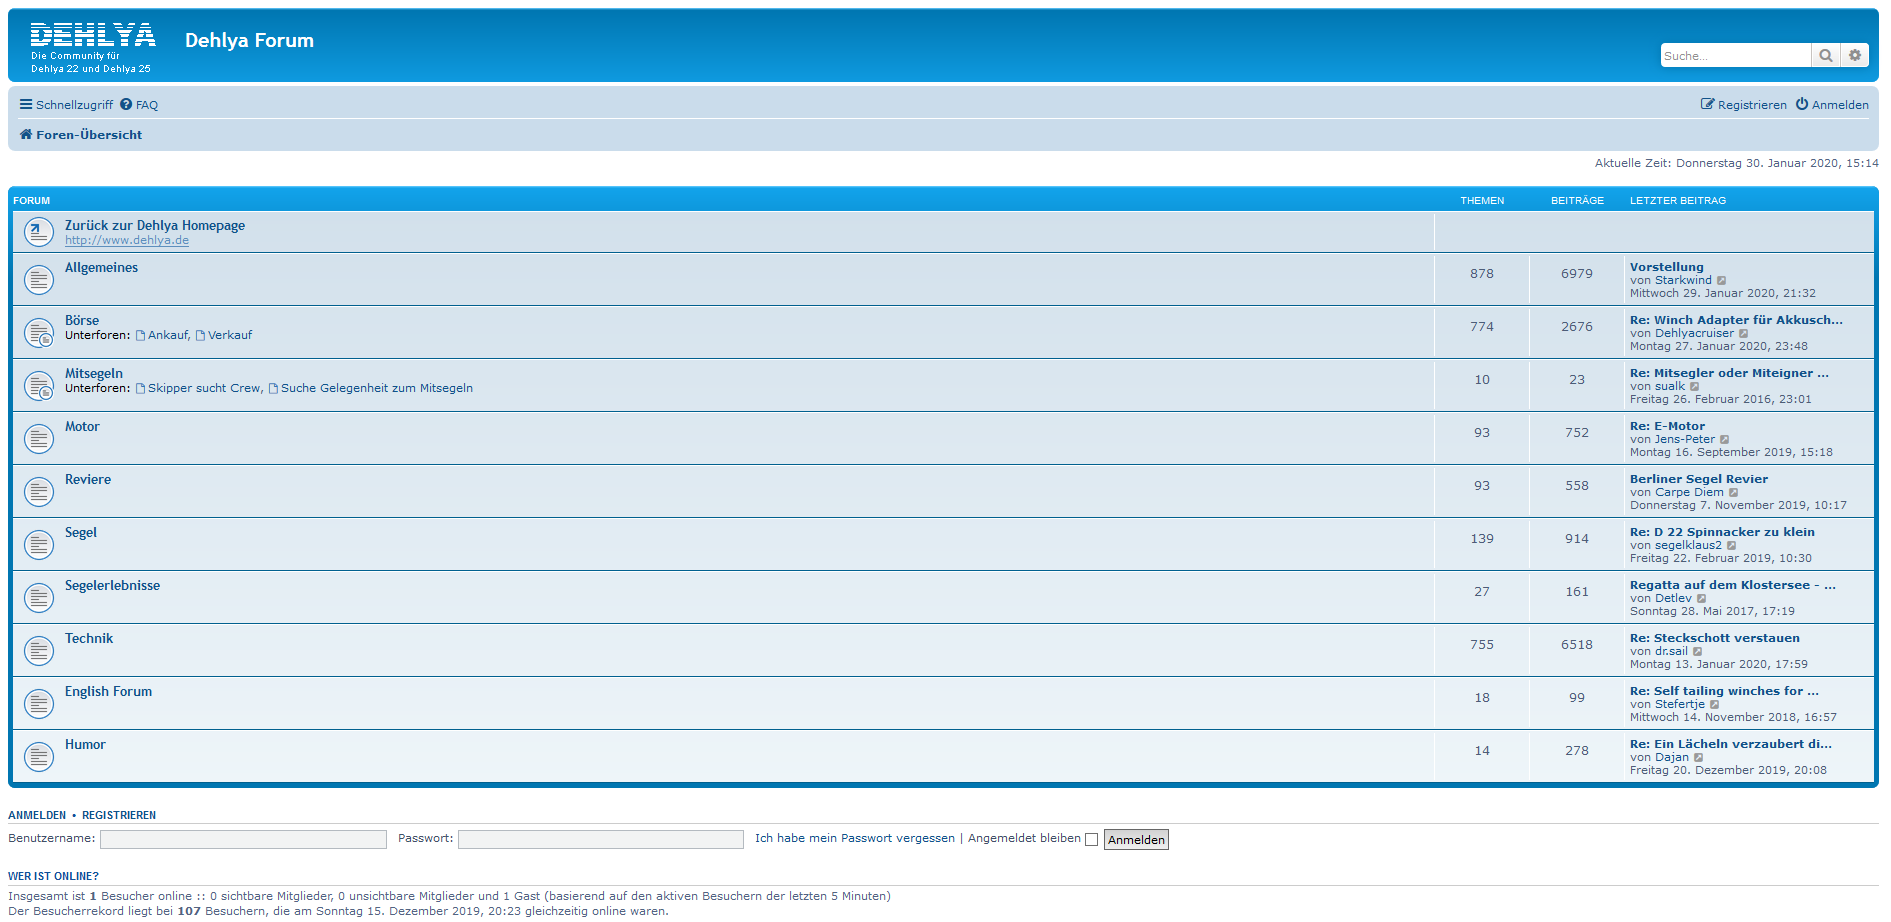Image resolution: width=1891 pixels, height=922 pixels.
Task: Click the Zurück zur Dehlya Homepage link icon
Action: 38,232
